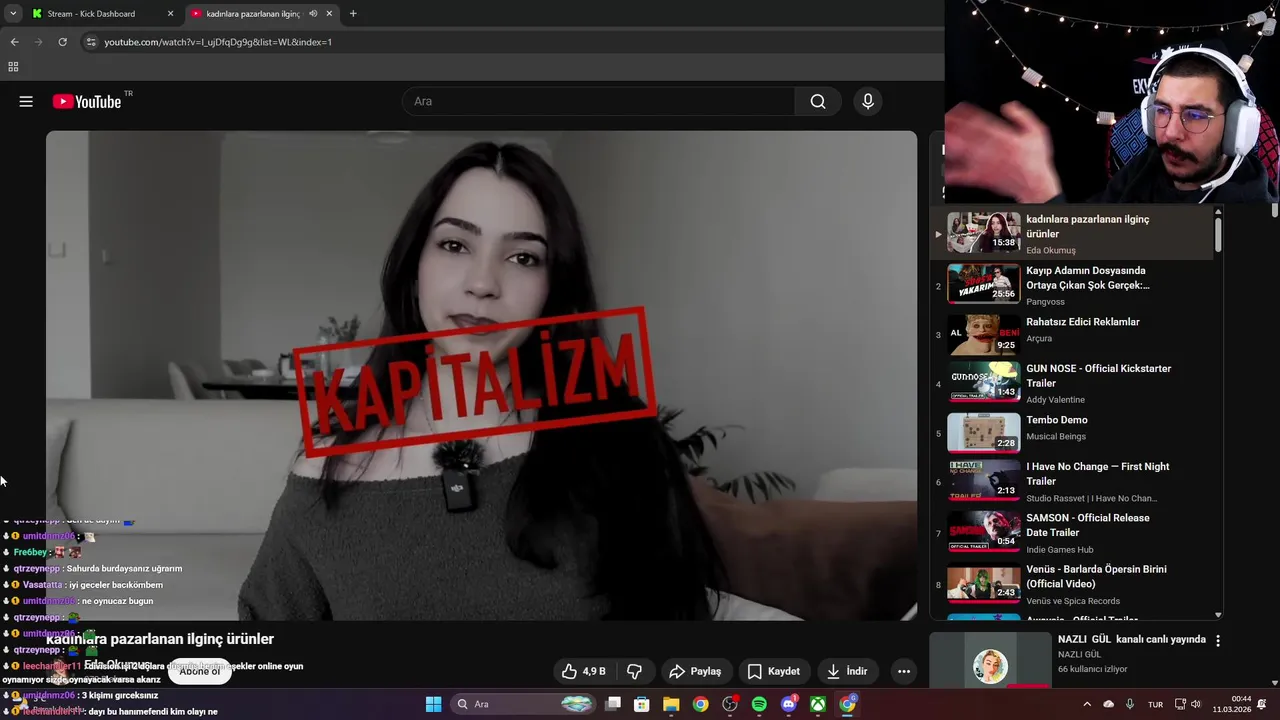1280x720 pixels.
Task: Play 'SAMSON - Official Release Date Trailer'
Action: [1070, 532]
